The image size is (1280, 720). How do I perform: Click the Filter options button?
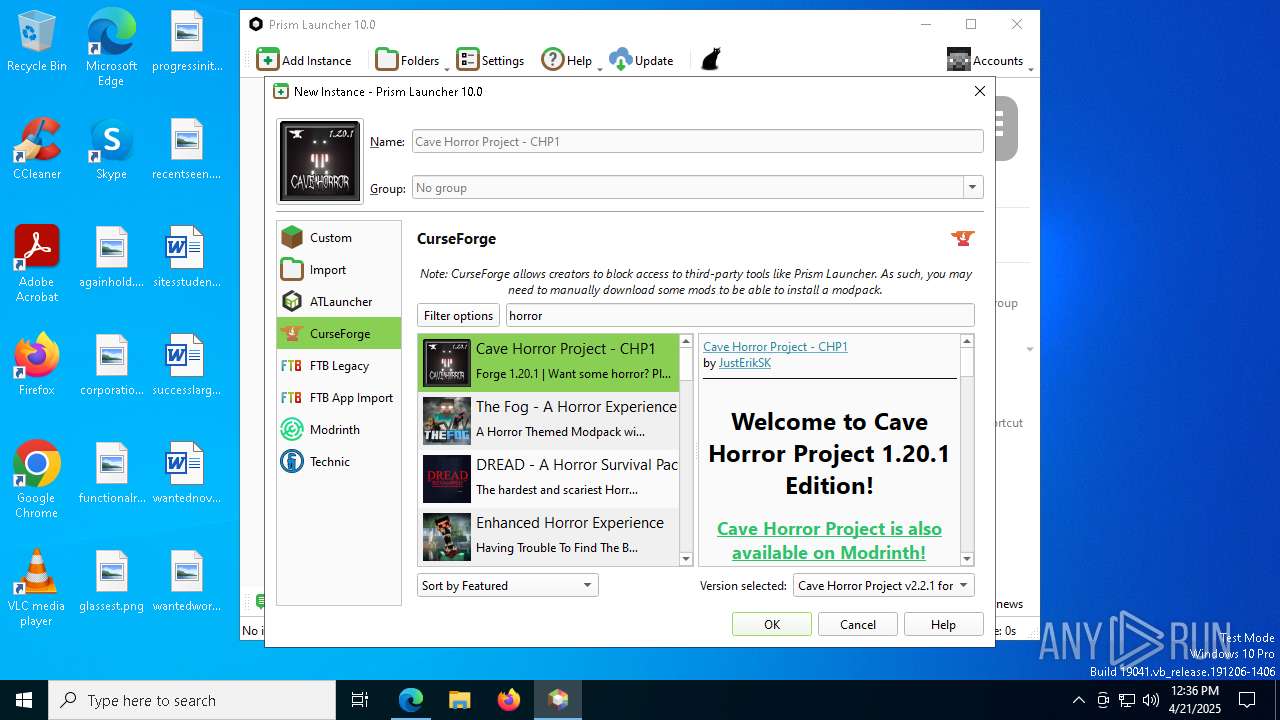(458, 315)
